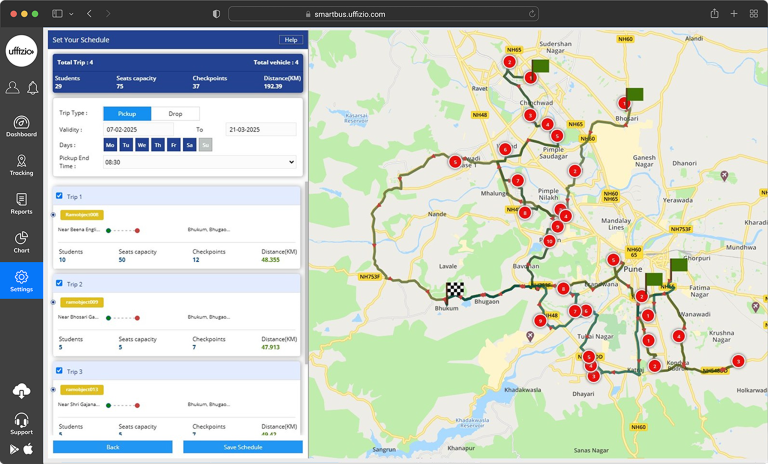Click the Save Schedule button

(243, 447)
